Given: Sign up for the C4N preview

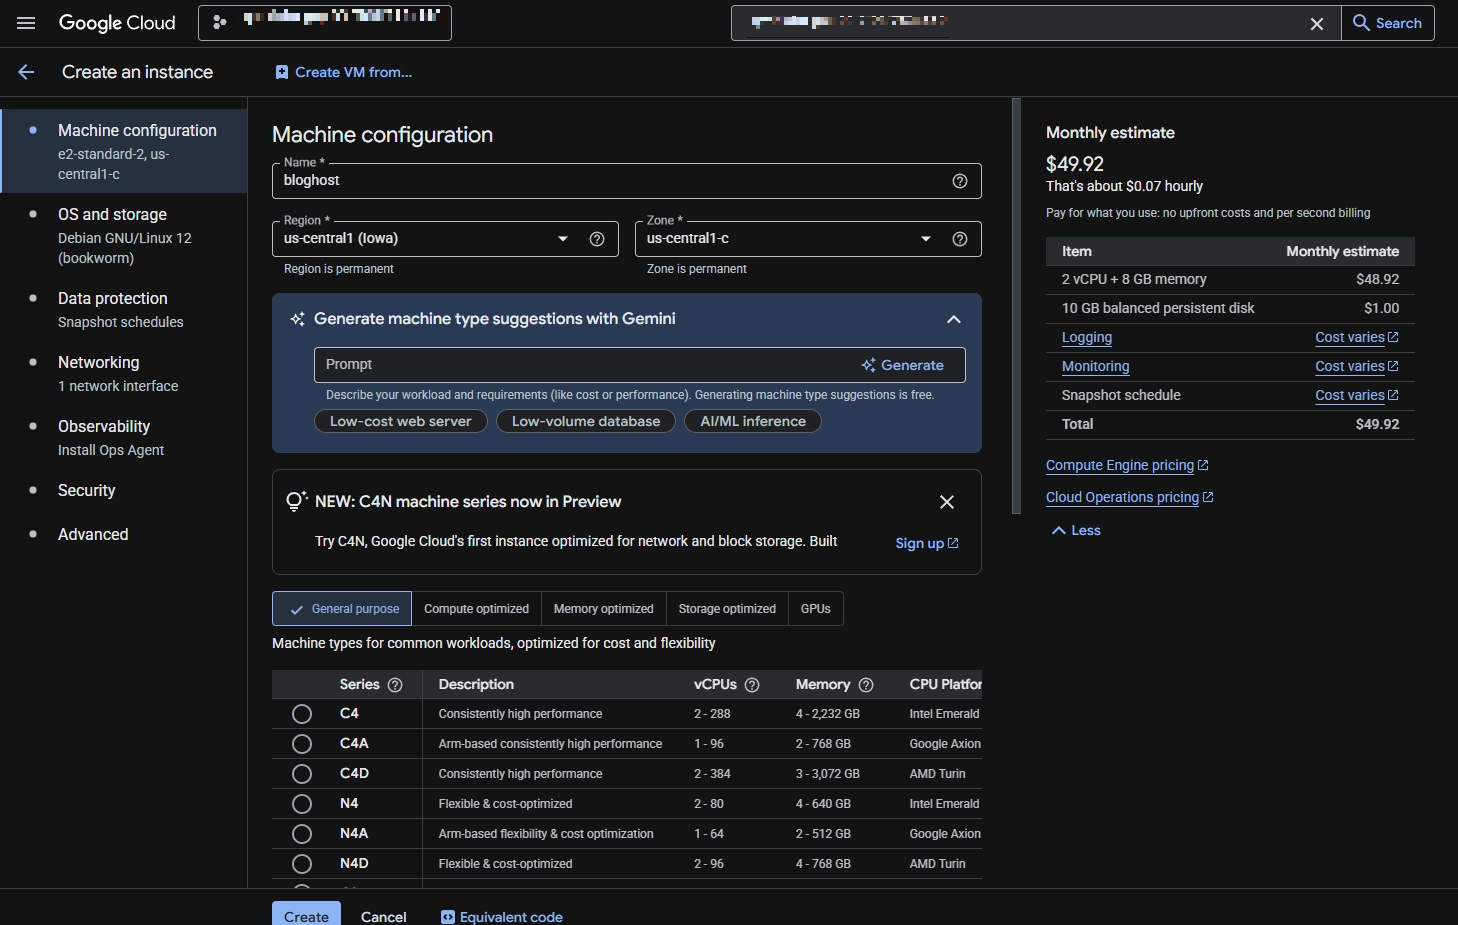Looking at the screenshot, I should pyautogui.click(x=927, y=544).
